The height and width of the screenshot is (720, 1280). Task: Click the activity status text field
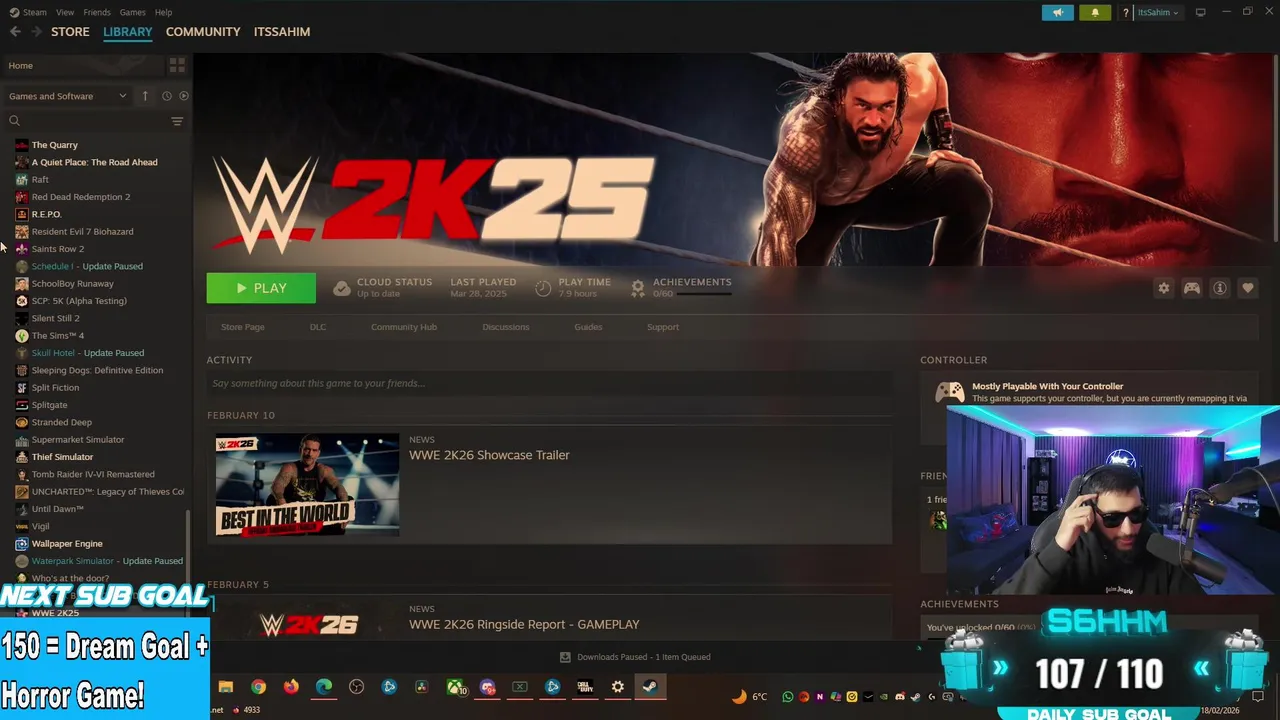coord(549,383)
